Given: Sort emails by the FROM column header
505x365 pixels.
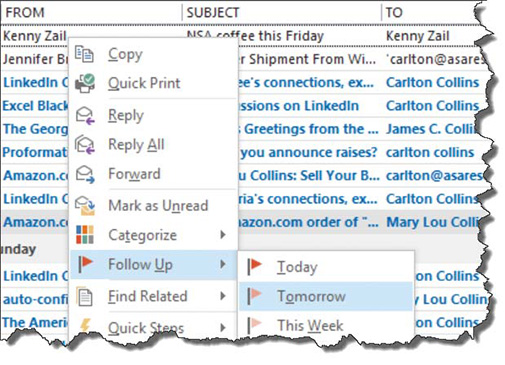Looking at the screenshot, I should pyautogui.click(x=25, y=13).
